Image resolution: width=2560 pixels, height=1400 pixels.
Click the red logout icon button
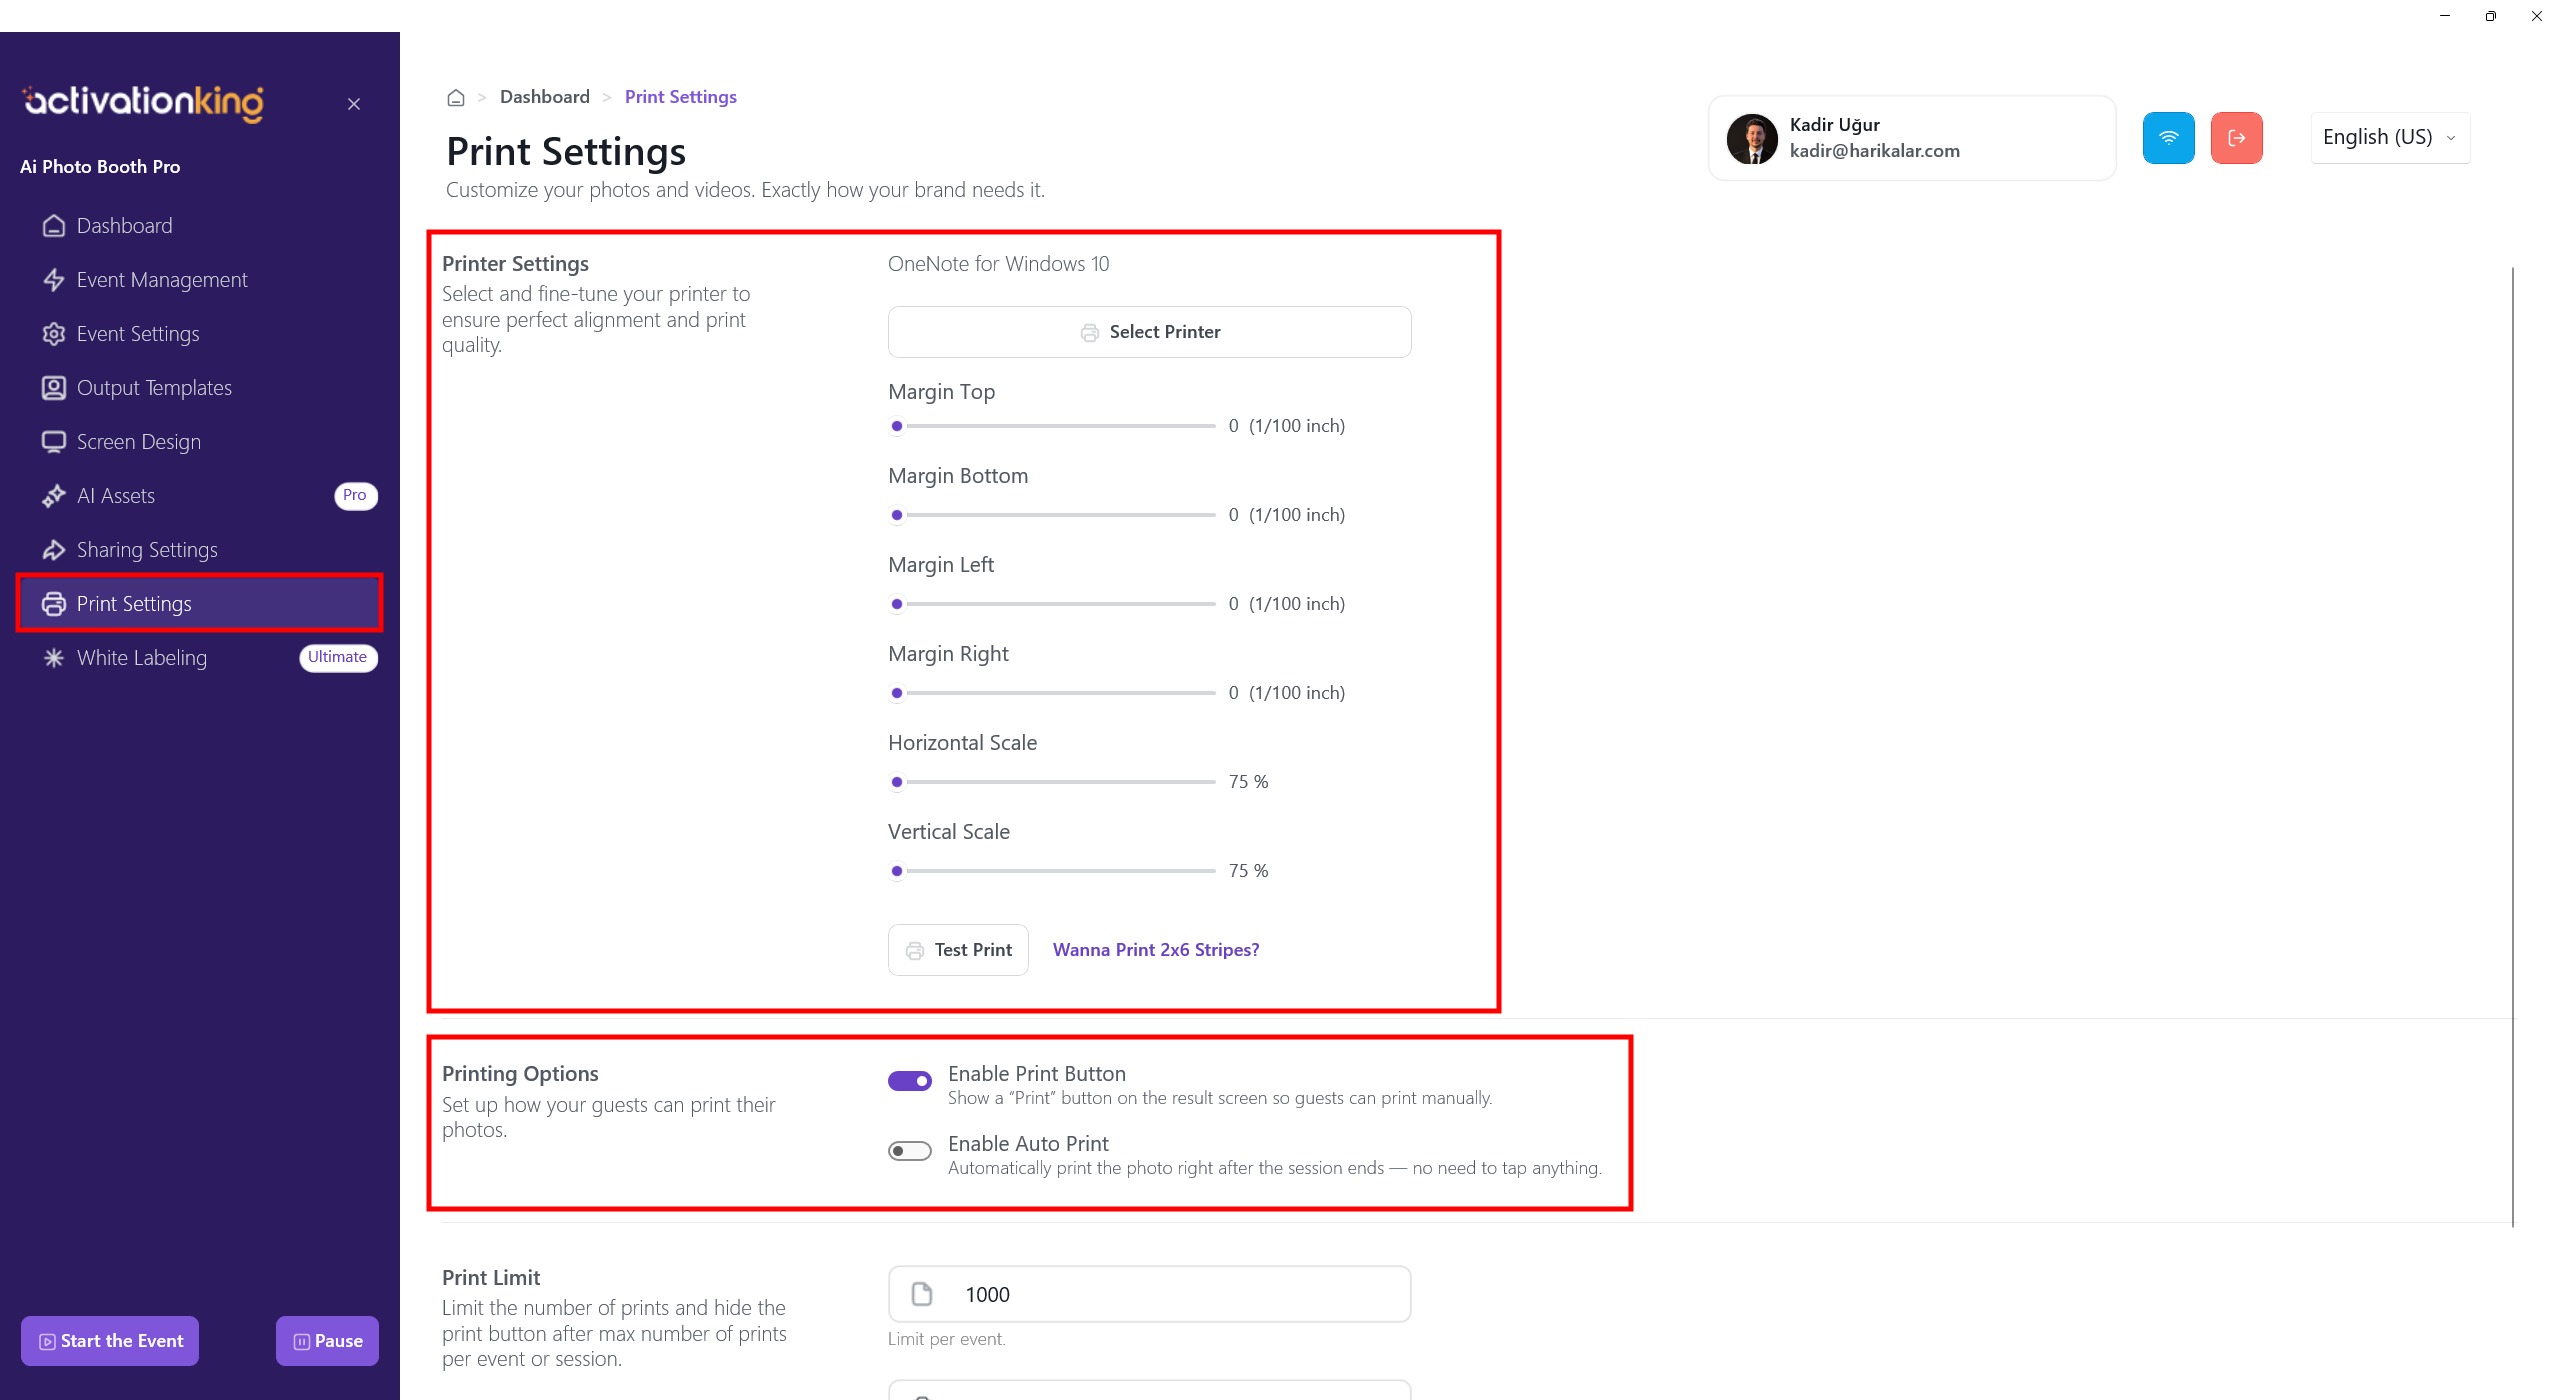click(2236, 138)
